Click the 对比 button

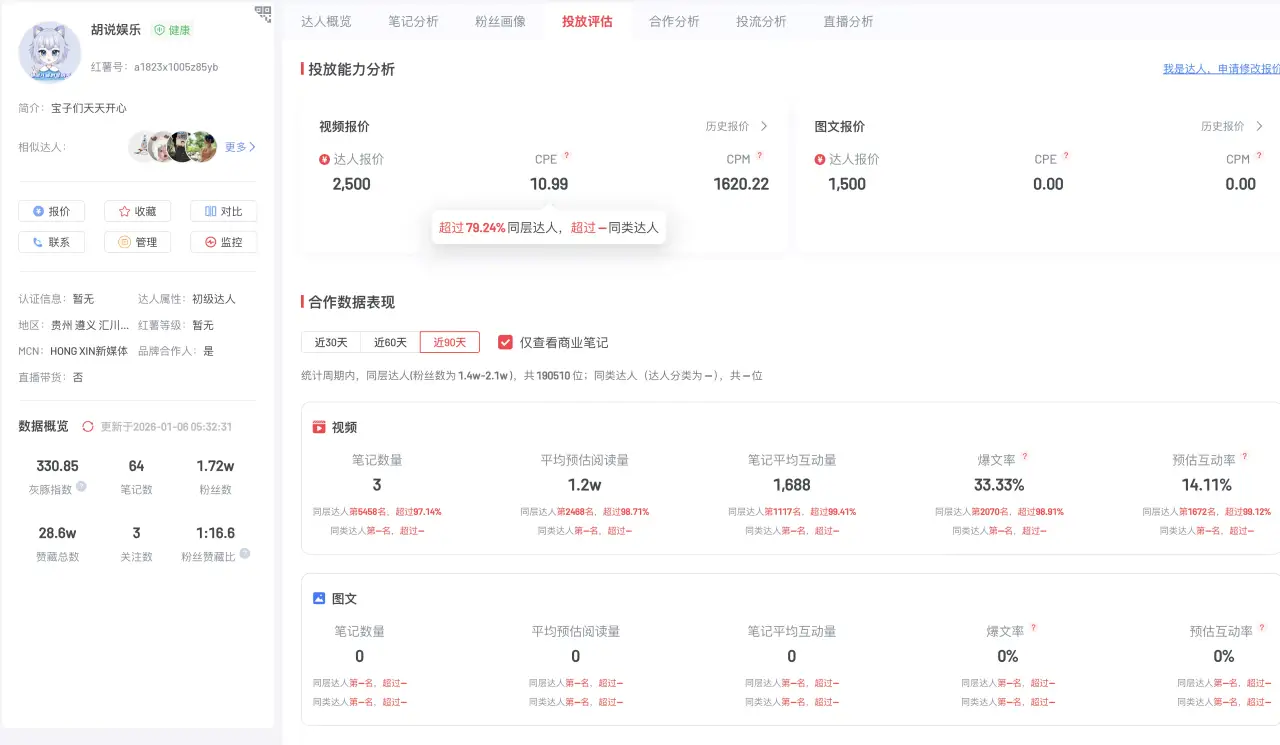pyautogui.click(x=224, y=211)
